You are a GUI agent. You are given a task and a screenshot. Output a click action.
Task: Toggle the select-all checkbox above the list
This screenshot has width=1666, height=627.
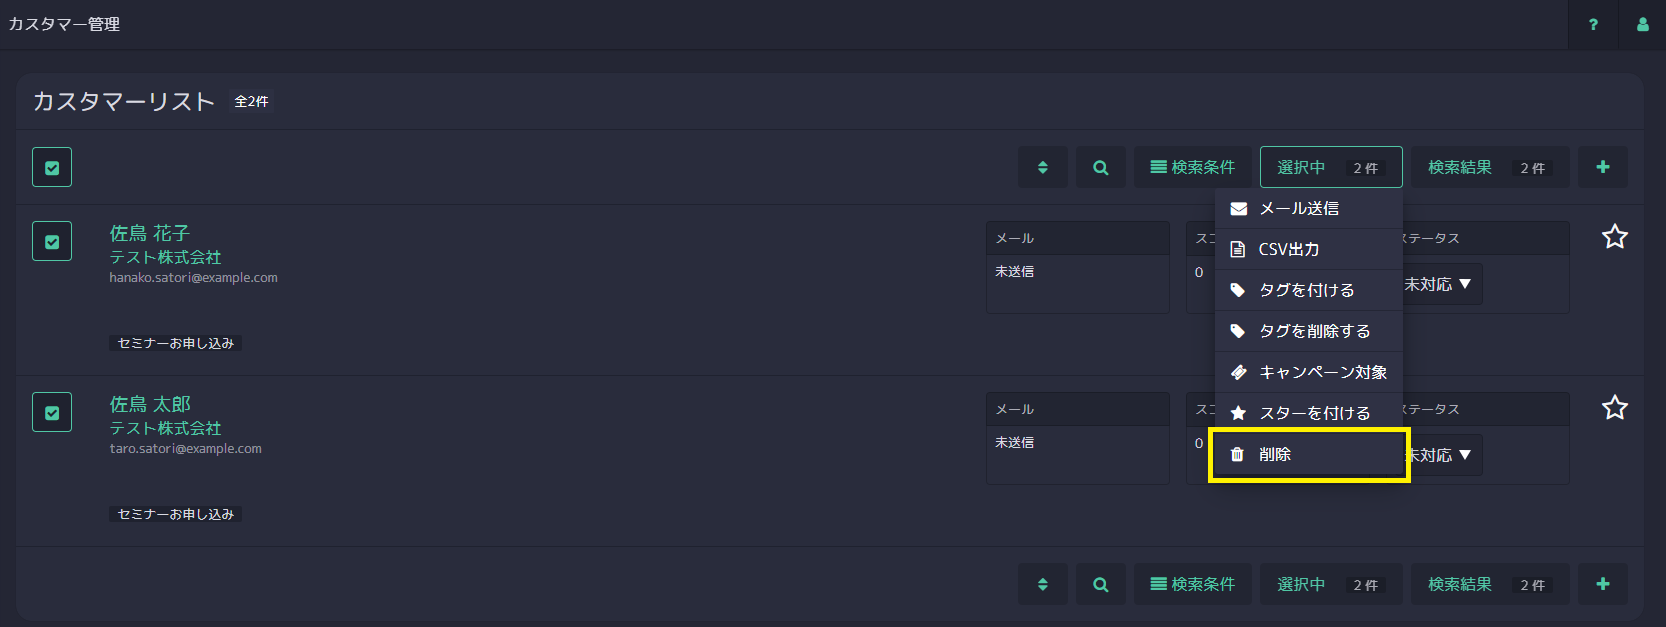tap(52, 167)
